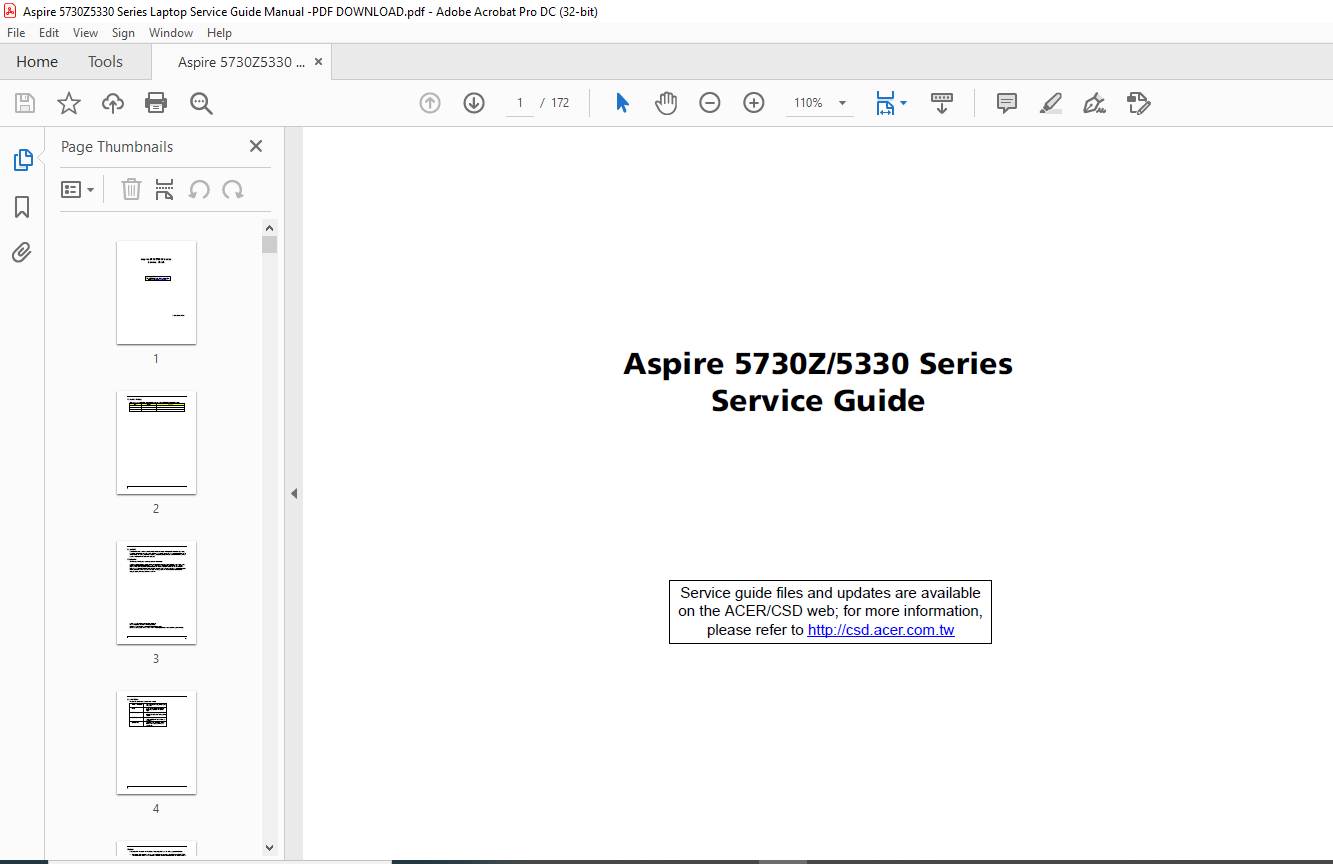Open the Edit menu
This screenshot has width=1333, height=864.
(x=49, y=33)
